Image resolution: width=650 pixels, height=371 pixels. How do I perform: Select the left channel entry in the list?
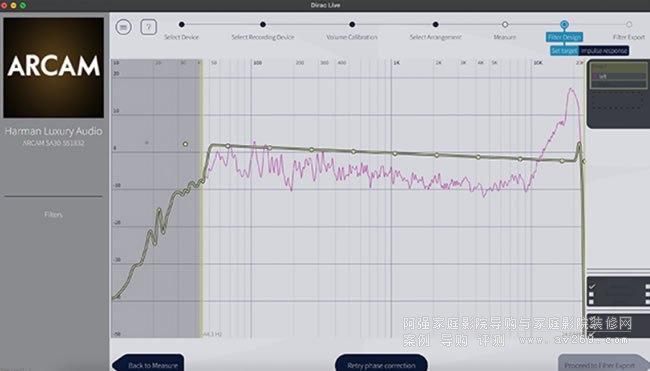click(x=618, y=76)
